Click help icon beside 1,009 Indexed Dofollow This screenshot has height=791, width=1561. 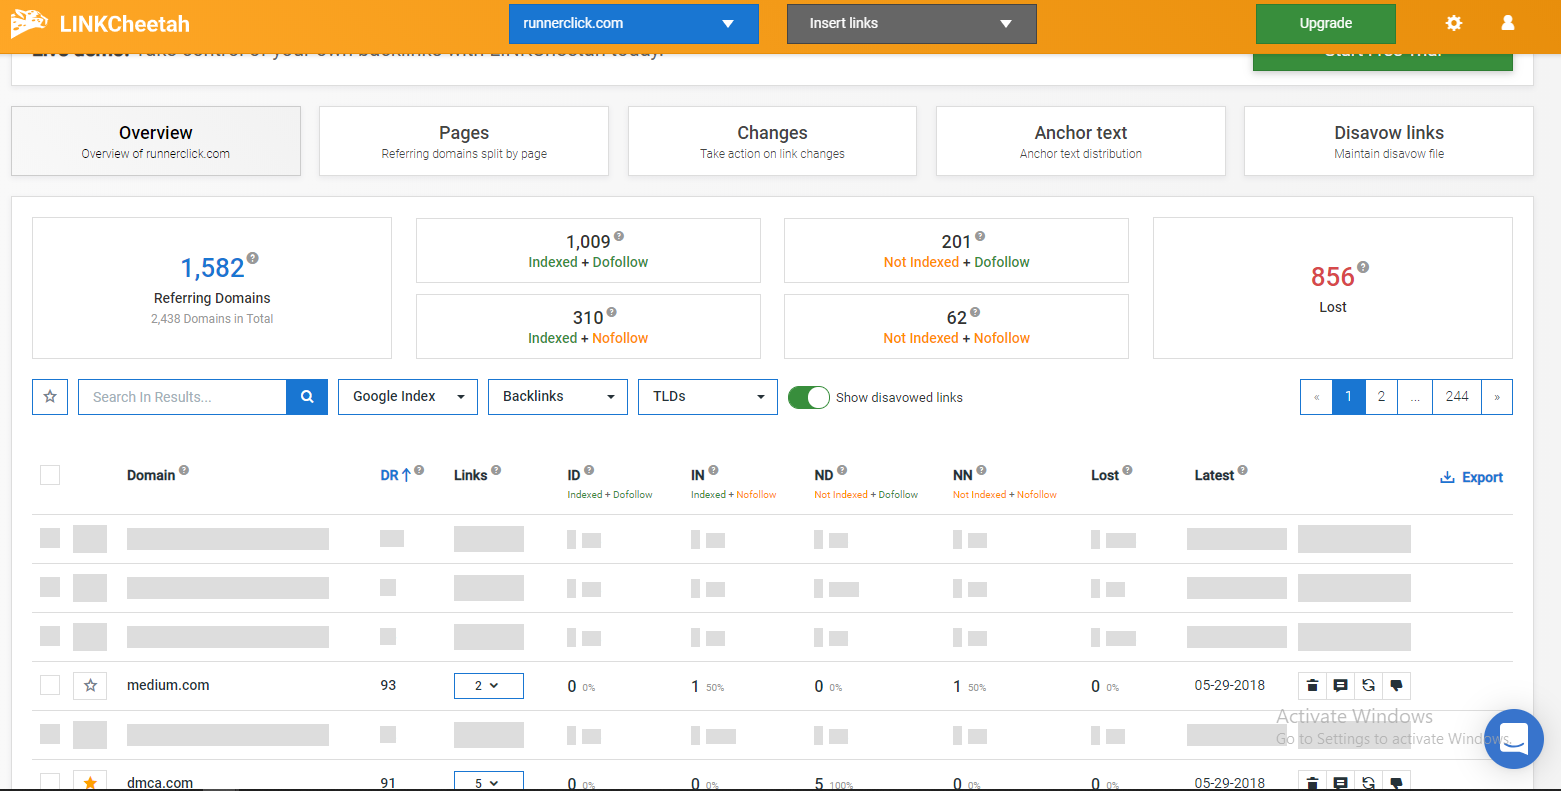tap(619, 236)
